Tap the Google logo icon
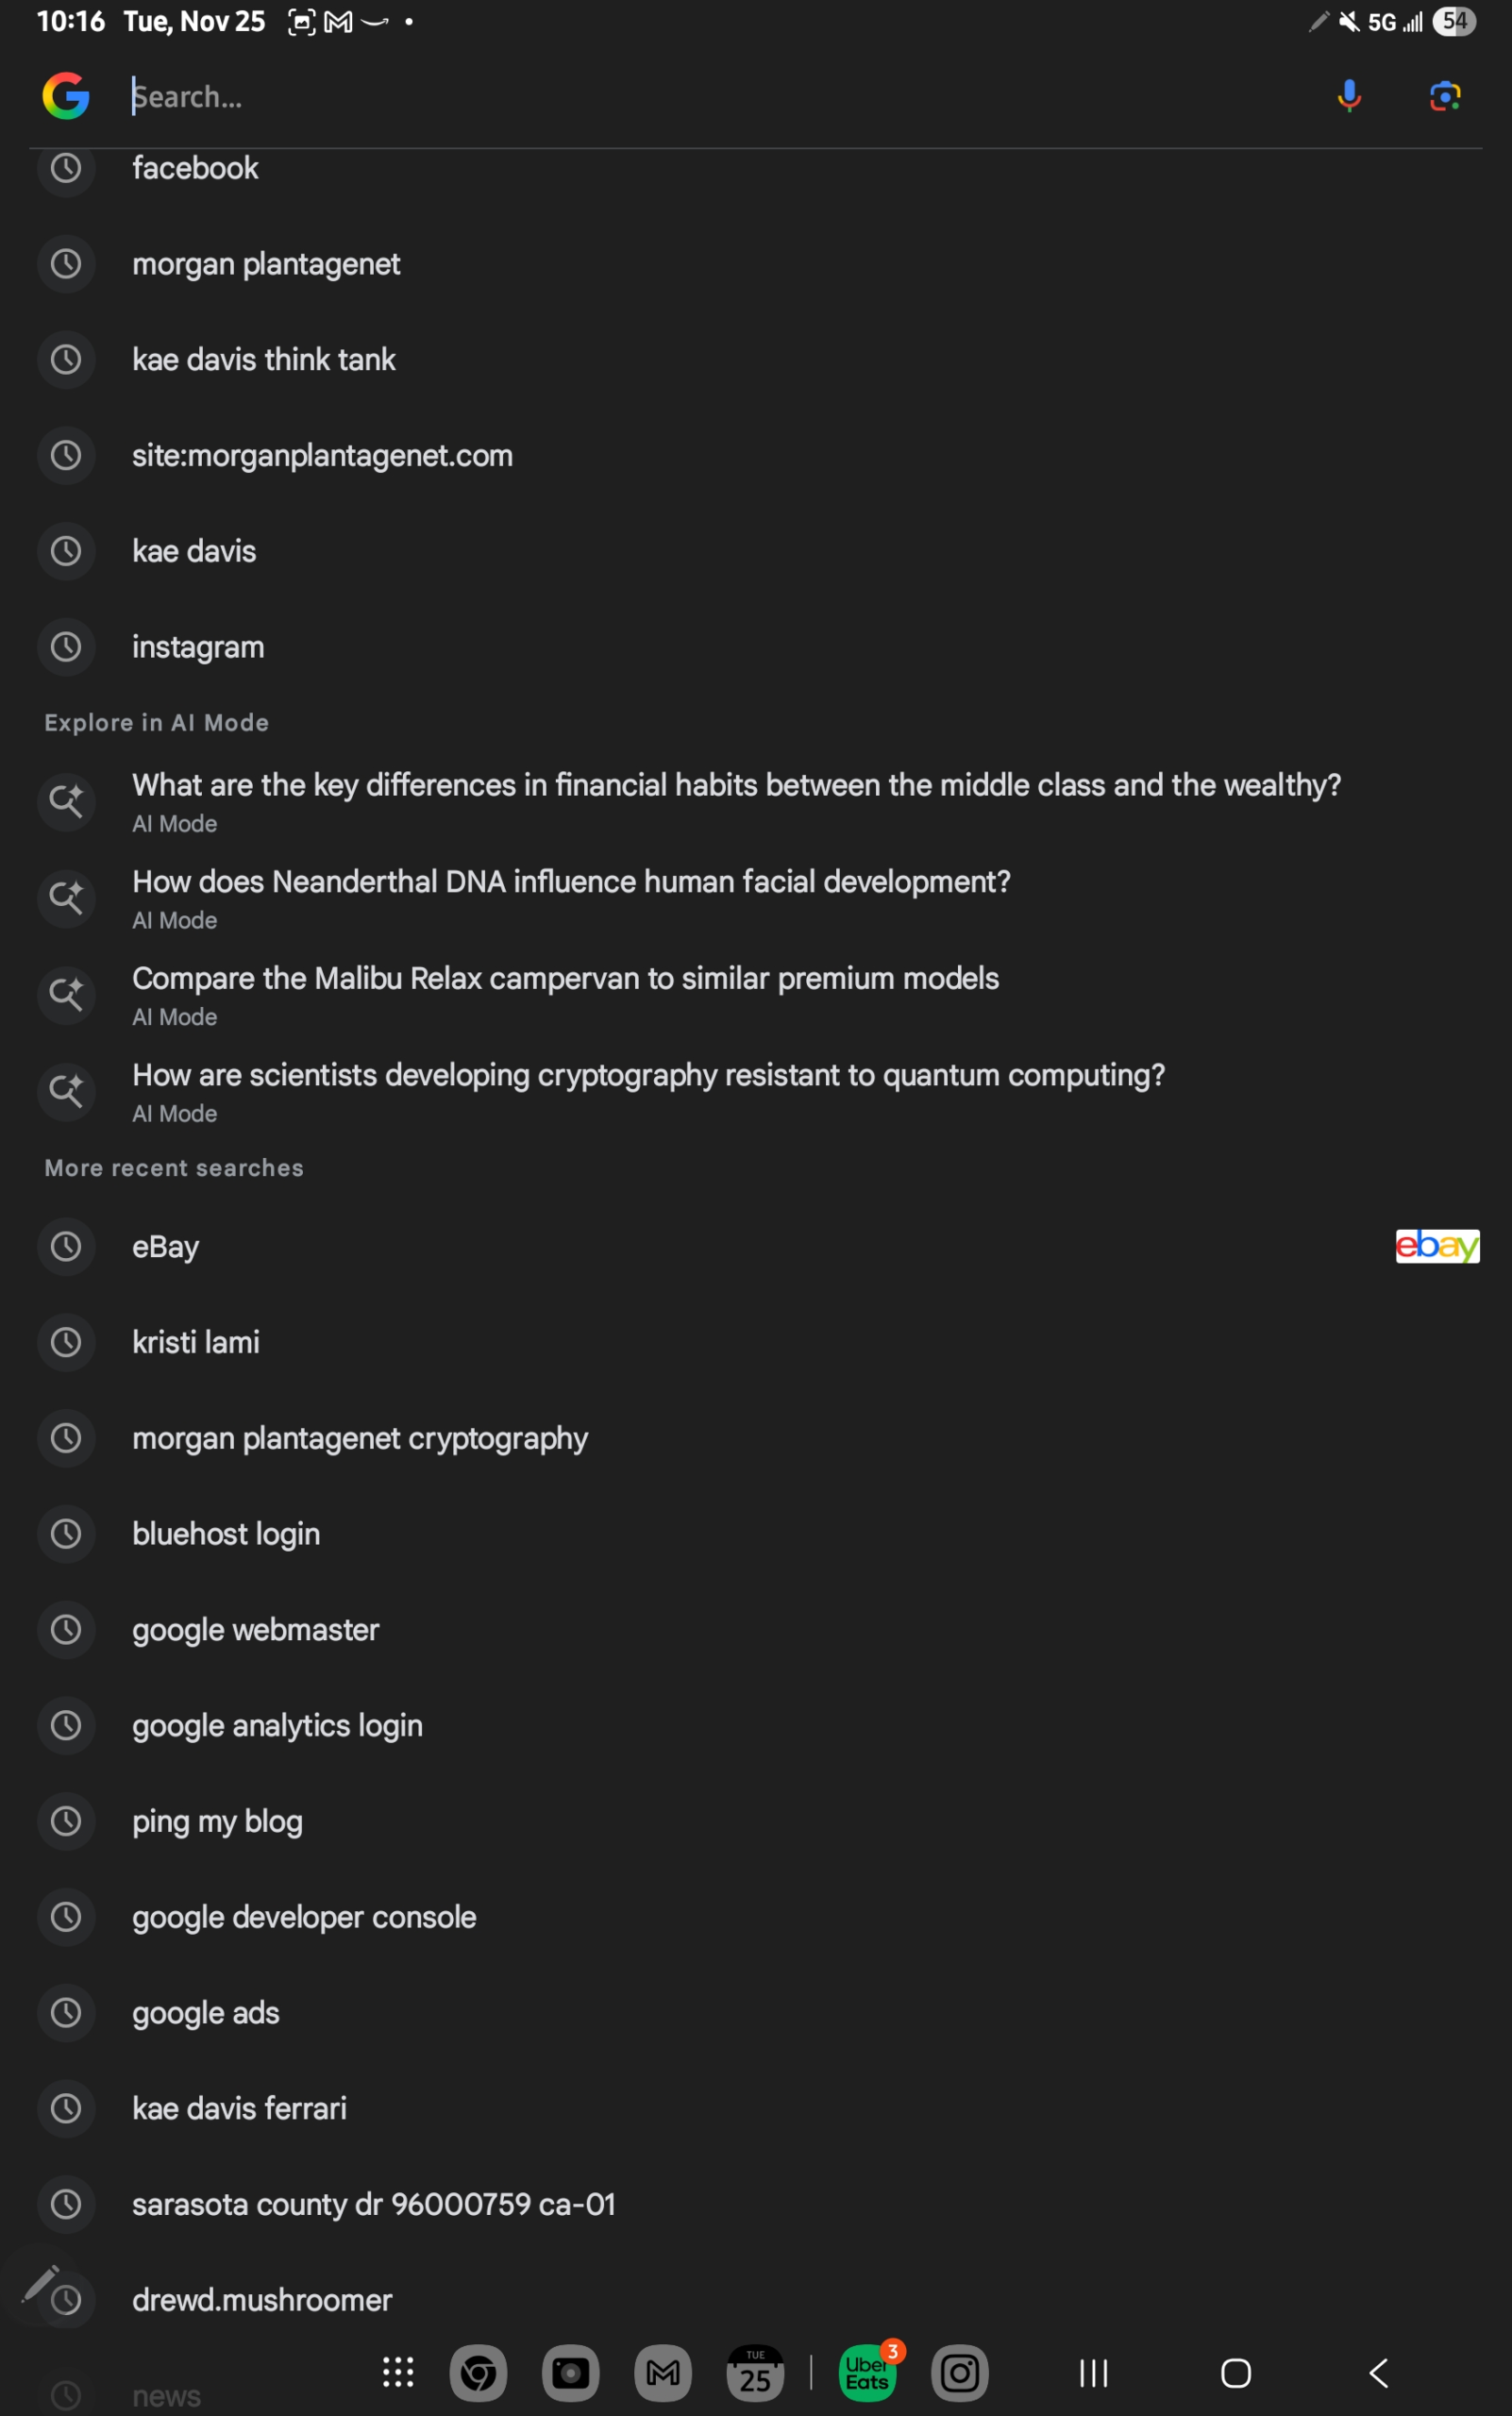Image resolution: width=1512 pixels, height=2416 pixels. 66,96
